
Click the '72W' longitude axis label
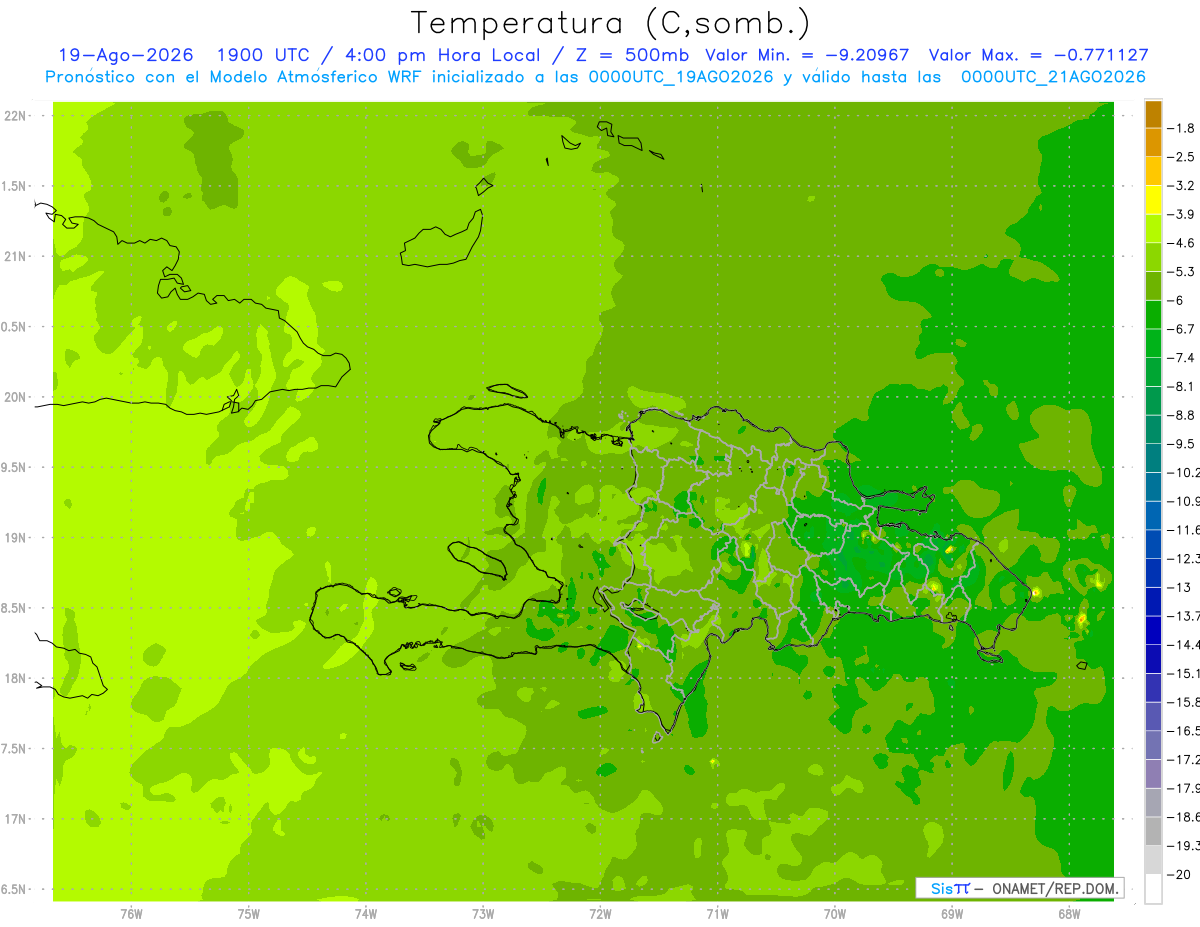(x=600, y=914)
